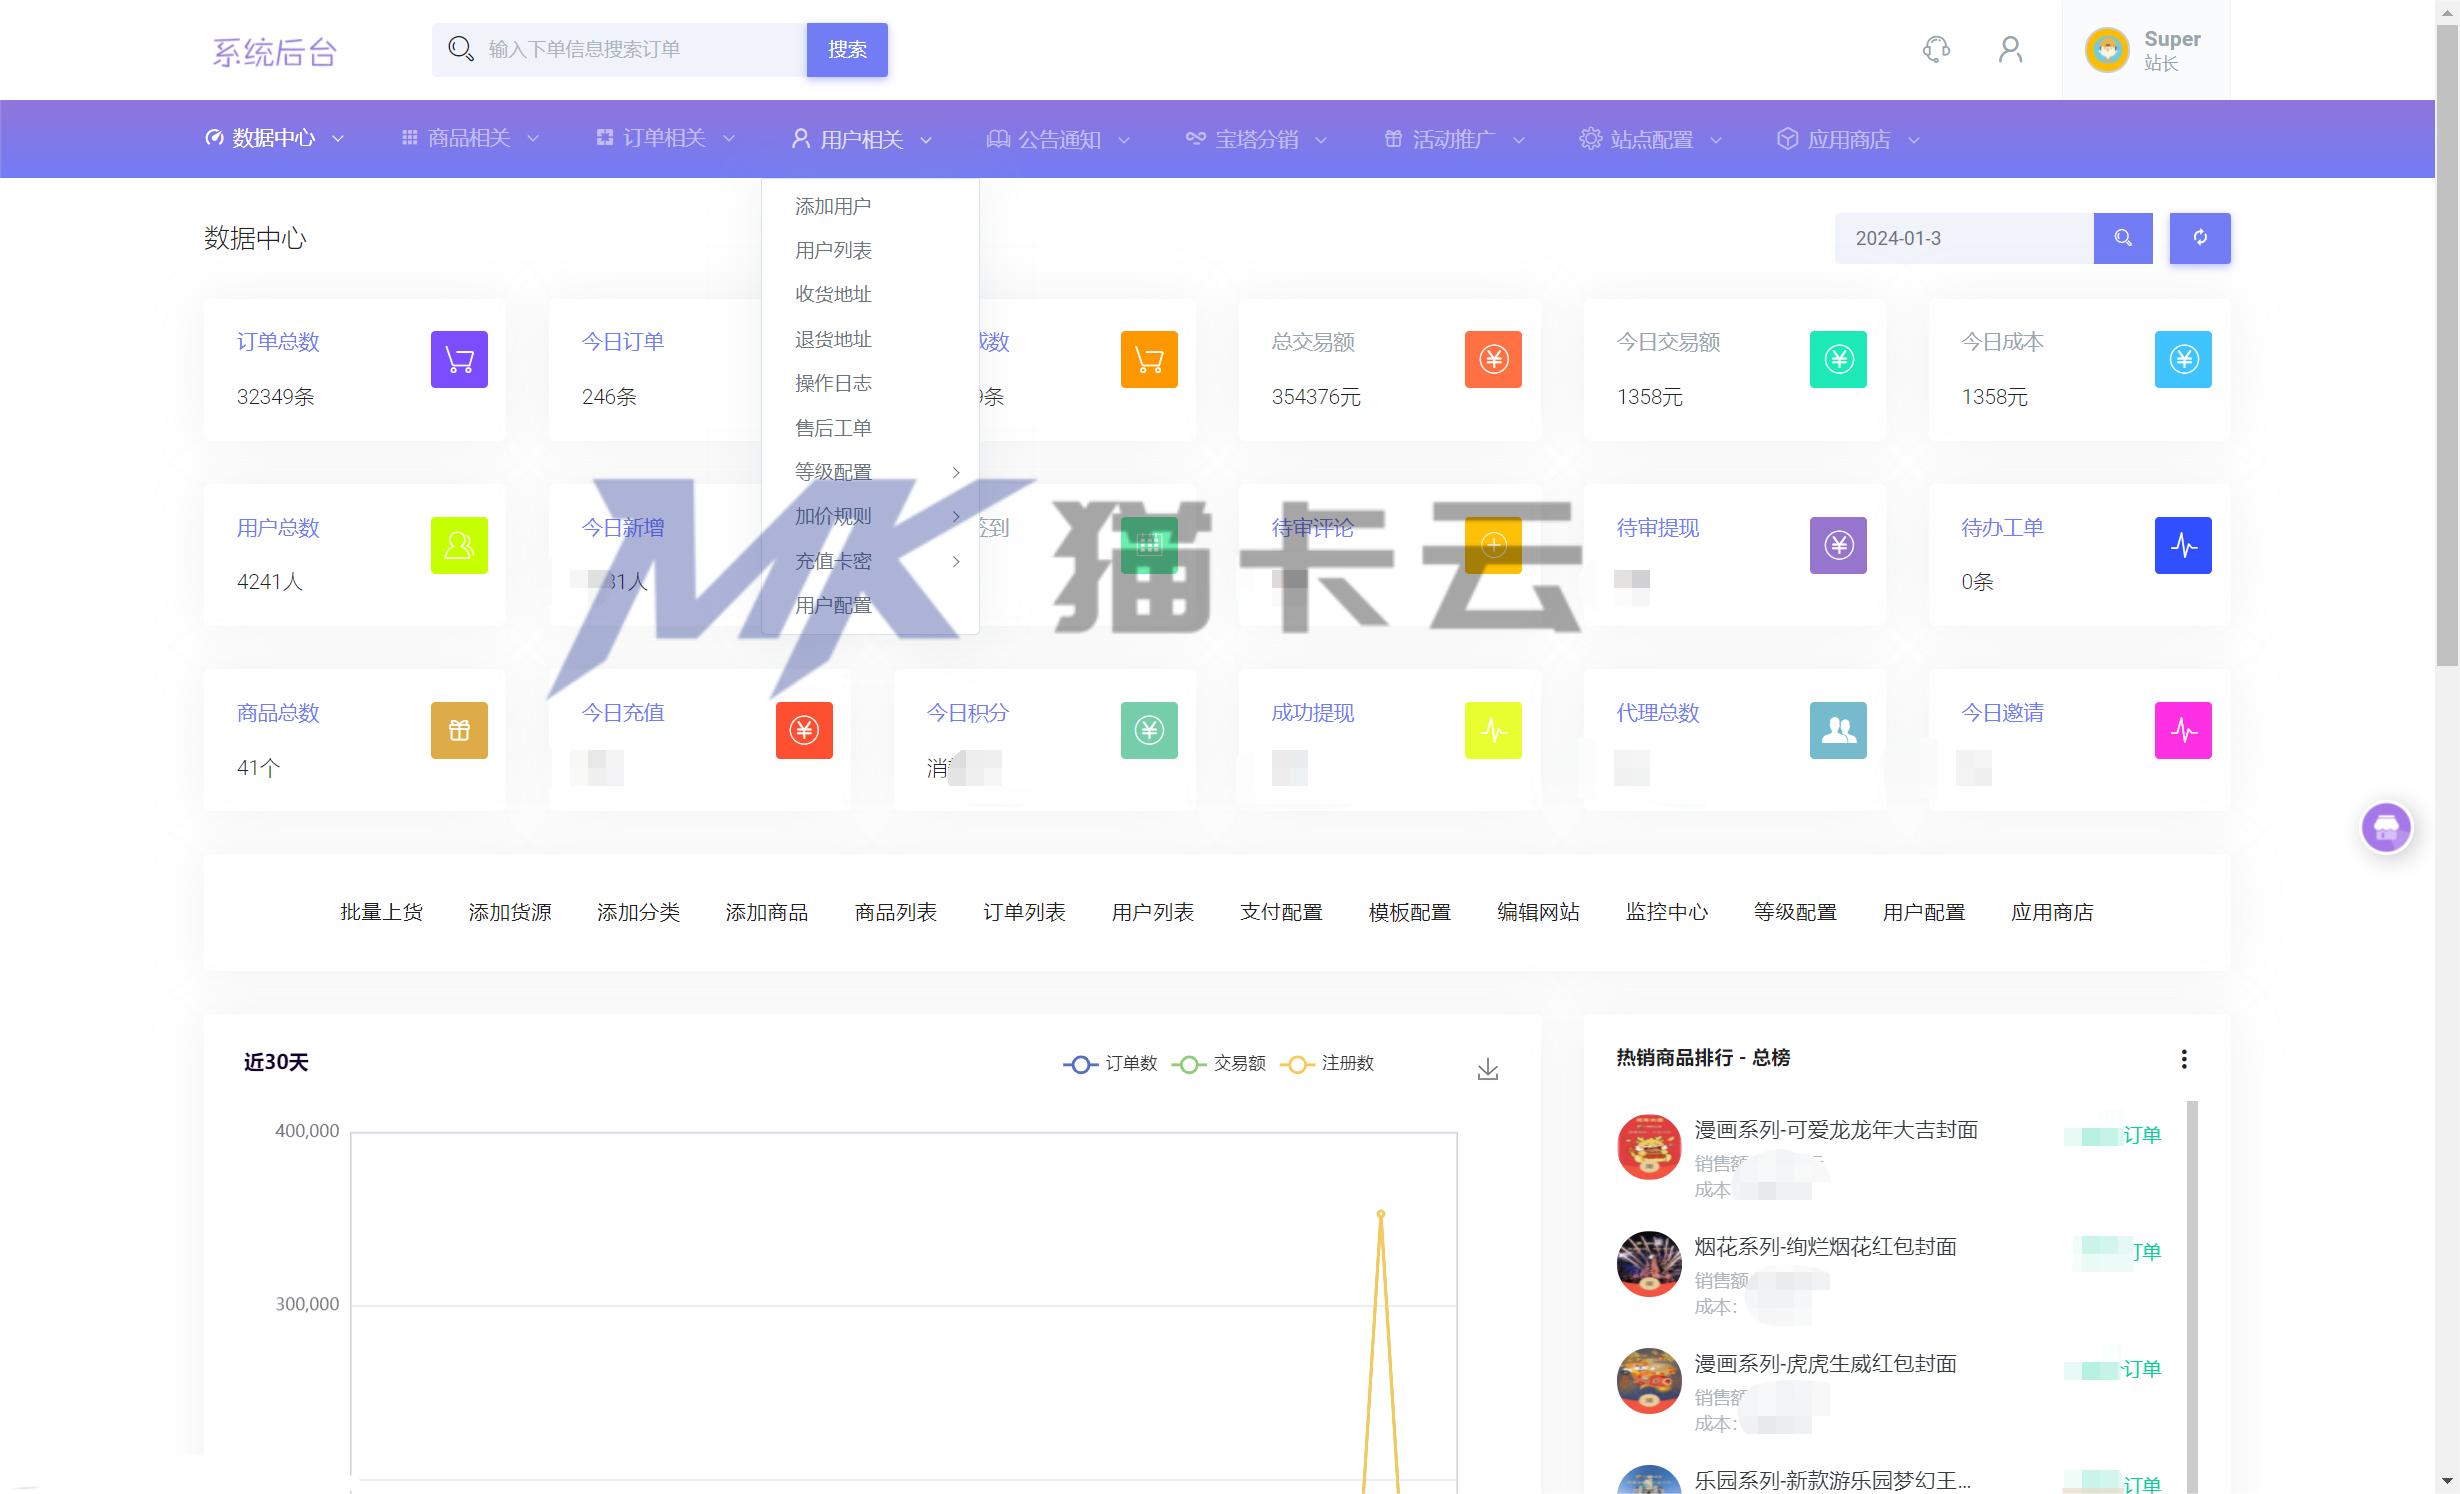Image resolution: width=2460 pixels, height=1494 pixels.
Task: Open the 批量上货 shortcut link
Action: coord(381,912)
